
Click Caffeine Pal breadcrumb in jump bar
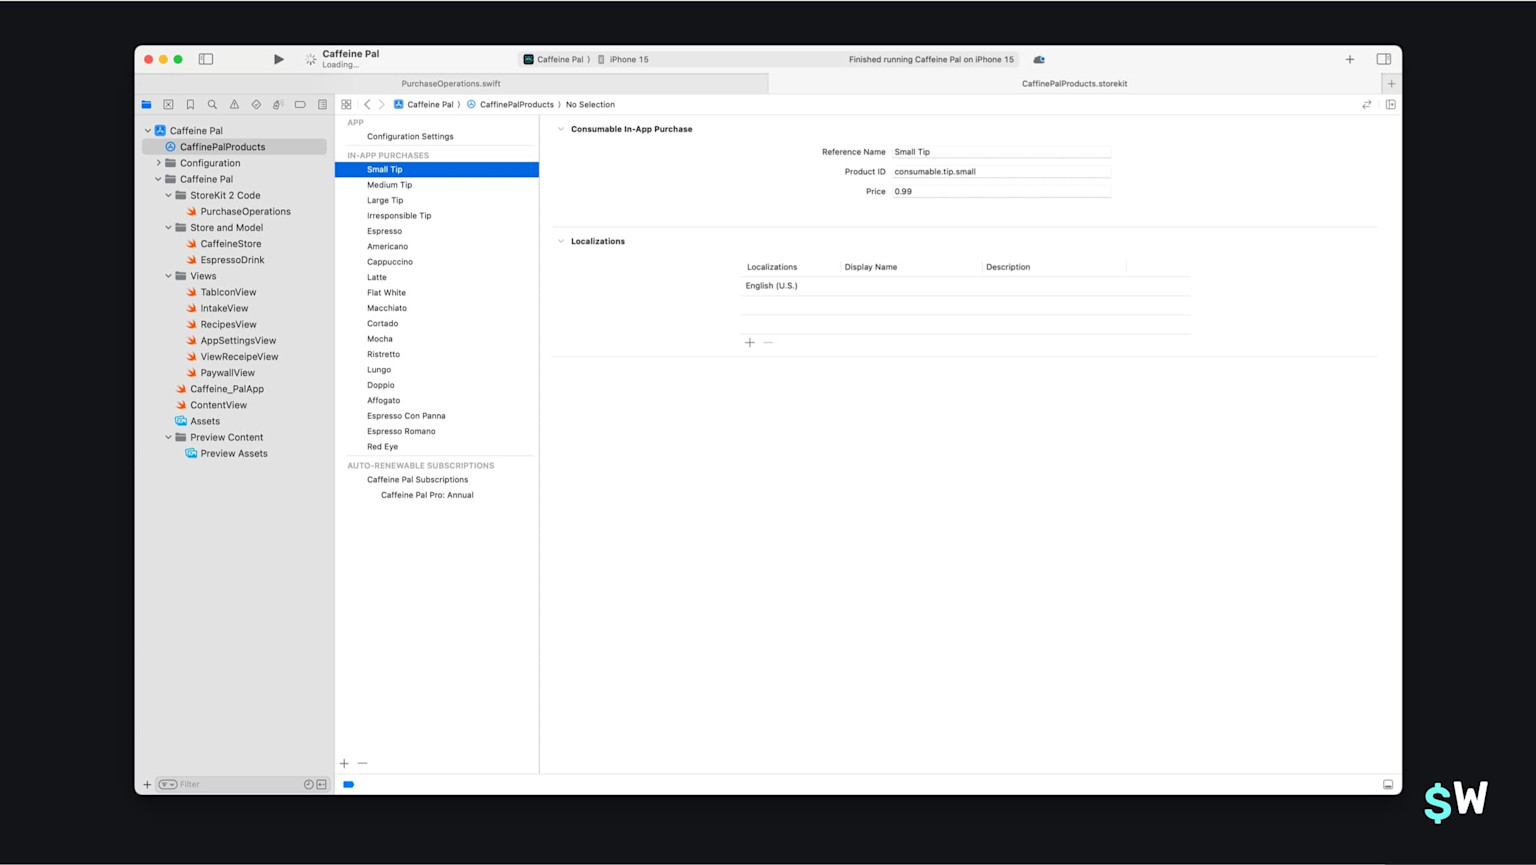click(x=423, y=104)
